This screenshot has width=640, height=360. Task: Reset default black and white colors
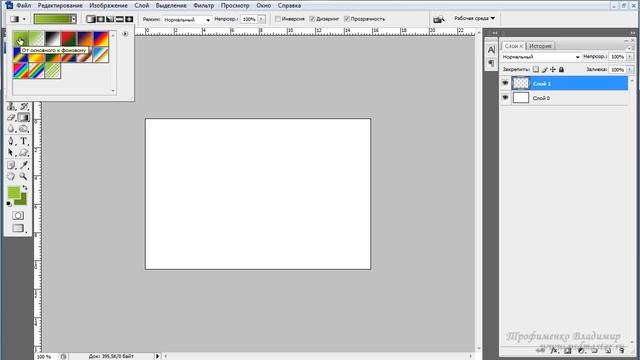[x=9, y=203]
